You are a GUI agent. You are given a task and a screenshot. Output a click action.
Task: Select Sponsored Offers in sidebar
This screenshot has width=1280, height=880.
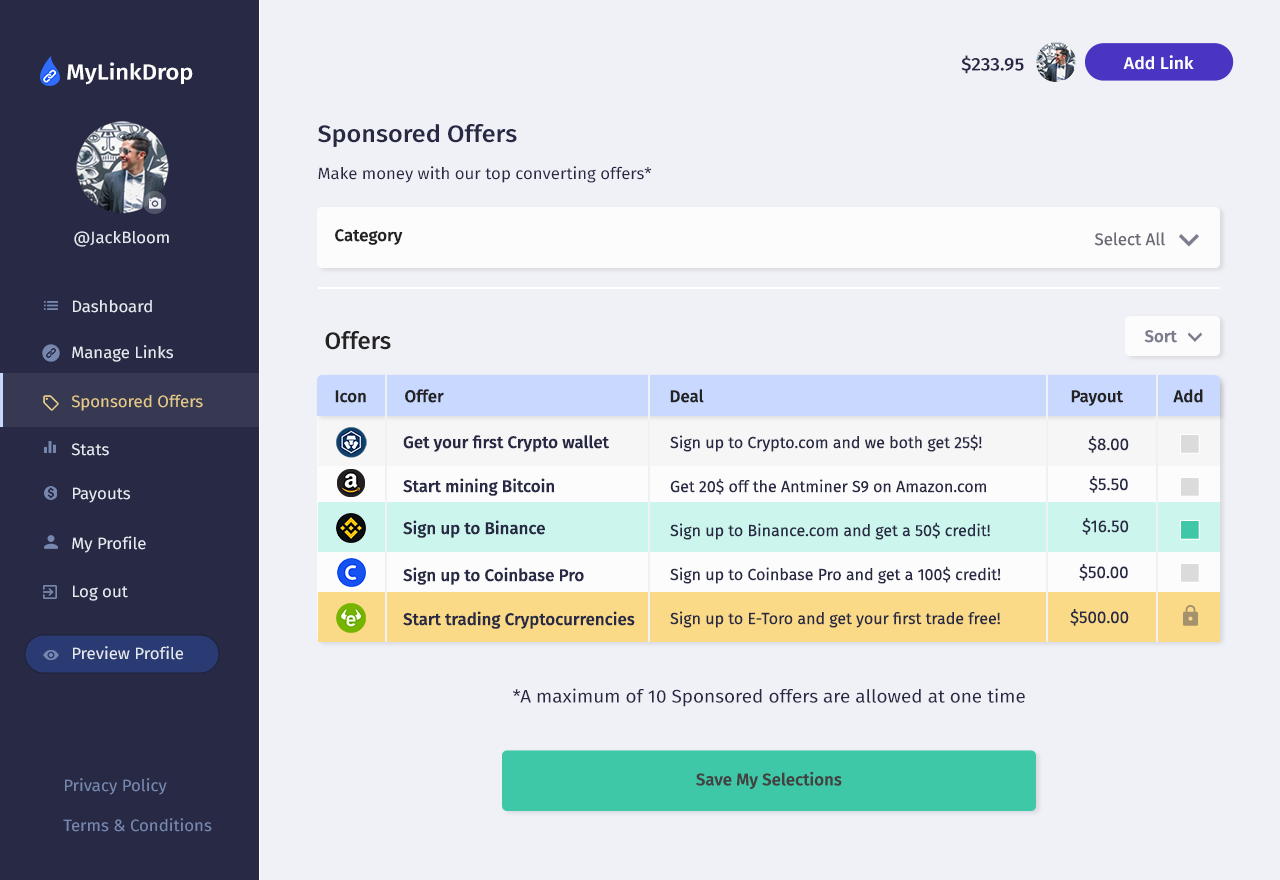click(130, 401)
